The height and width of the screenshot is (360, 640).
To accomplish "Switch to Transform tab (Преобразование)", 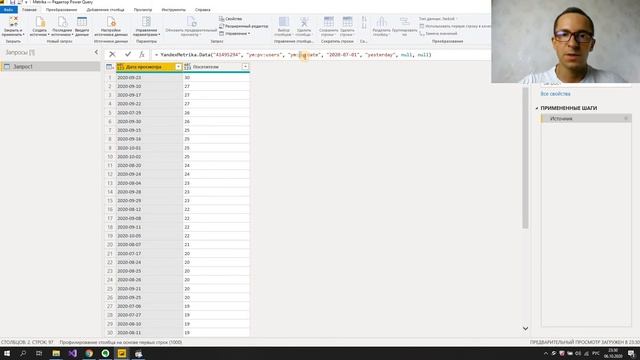I will tap(61, 9).
